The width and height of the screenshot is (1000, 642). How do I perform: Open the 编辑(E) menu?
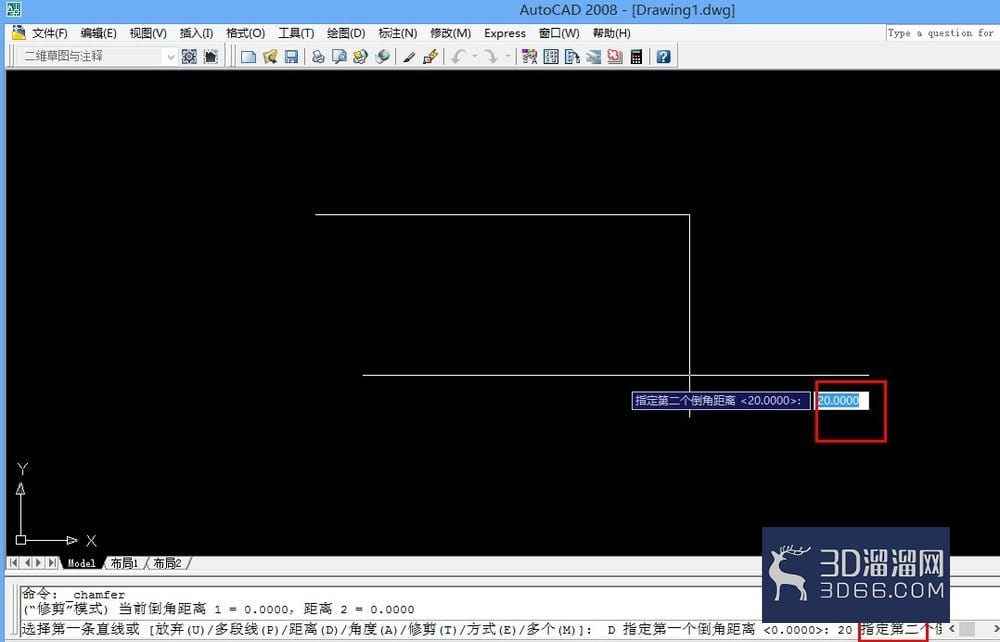click(98, 33)
